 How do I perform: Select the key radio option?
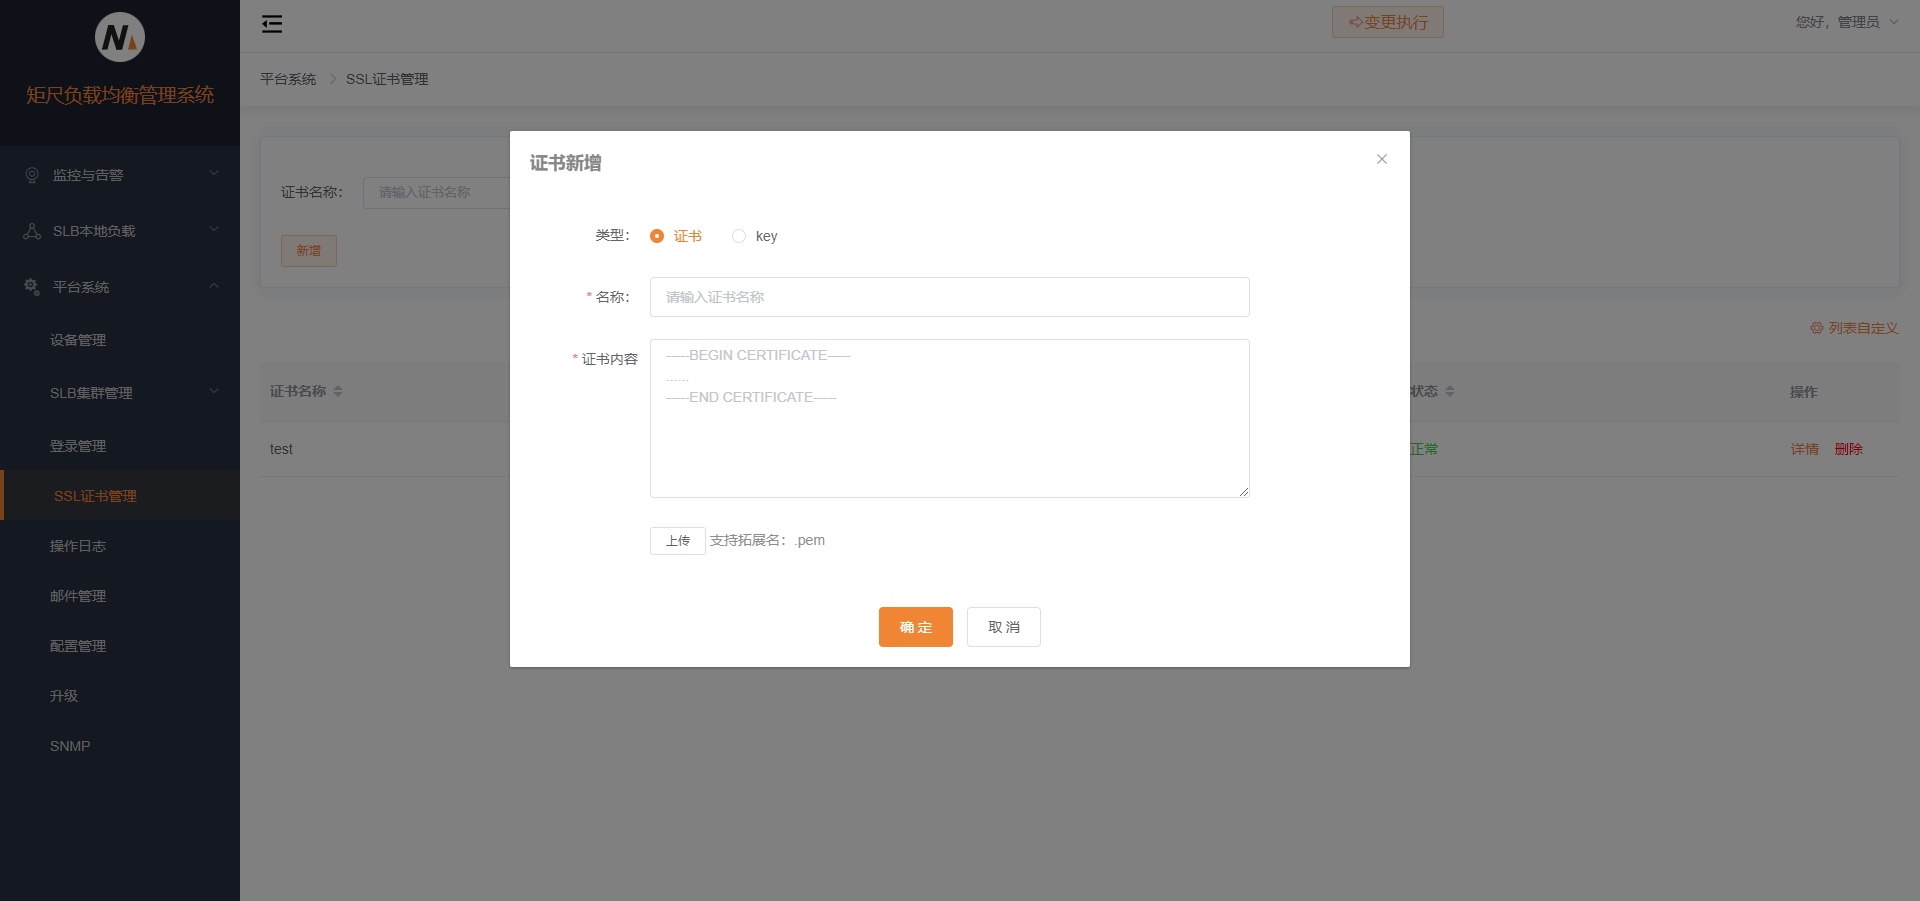pyautogui.click(x=739, y=236)
